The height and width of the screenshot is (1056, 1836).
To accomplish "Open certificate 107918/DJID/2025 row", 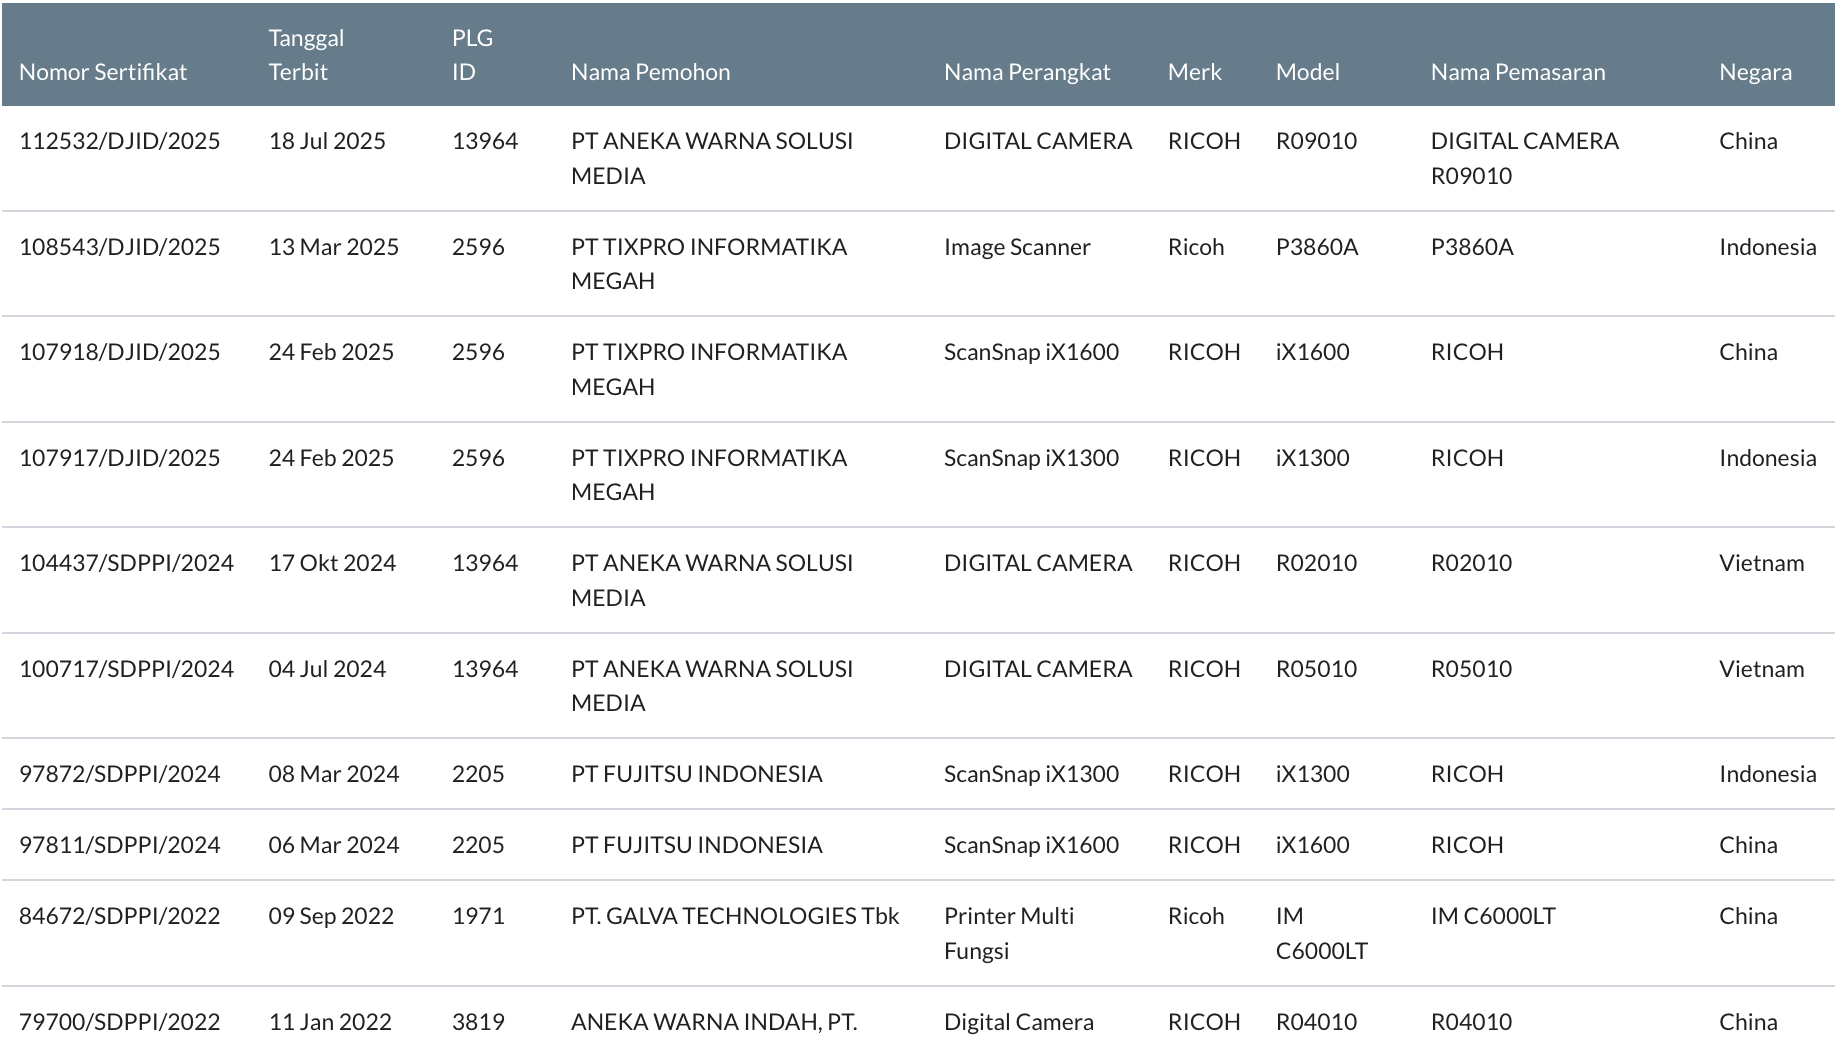I will coord(918,369).
